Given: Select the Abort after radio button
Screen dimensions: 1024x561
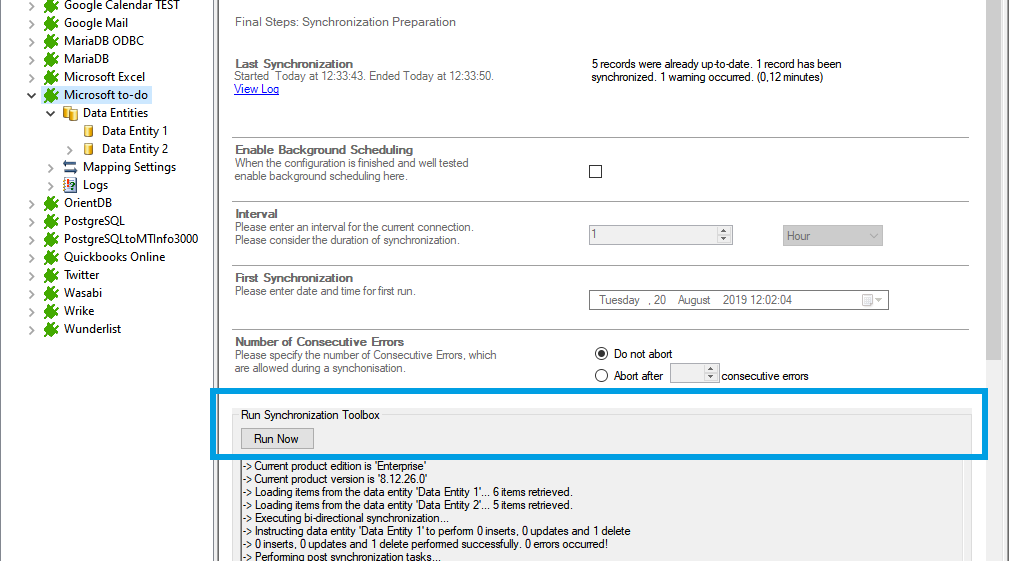Looking at the screenshot, I should click(601, 376).
